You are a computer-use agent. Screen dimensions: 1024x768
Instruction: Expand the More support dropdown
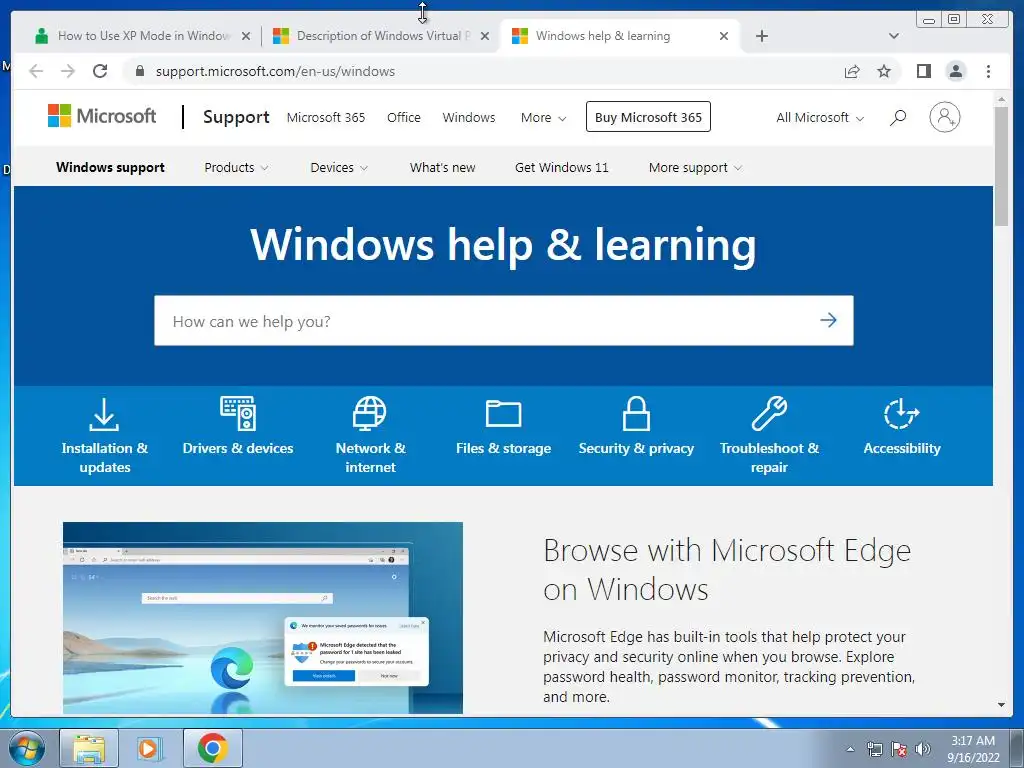tap(696, 167)
